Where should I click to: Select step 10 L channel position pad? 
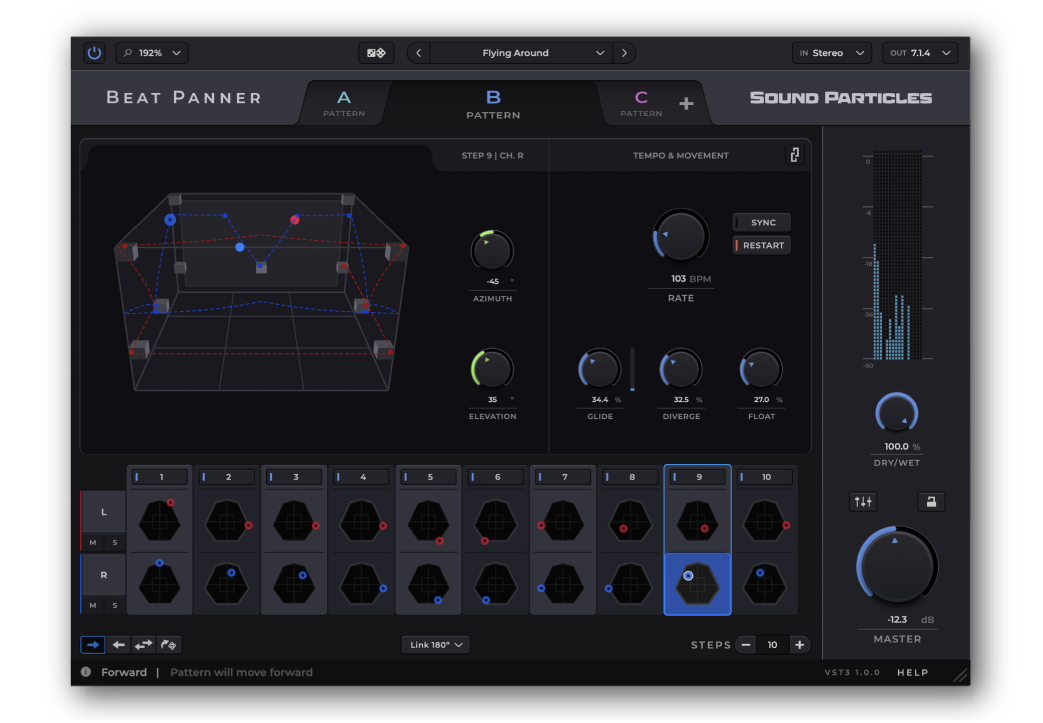pos(765,520)
